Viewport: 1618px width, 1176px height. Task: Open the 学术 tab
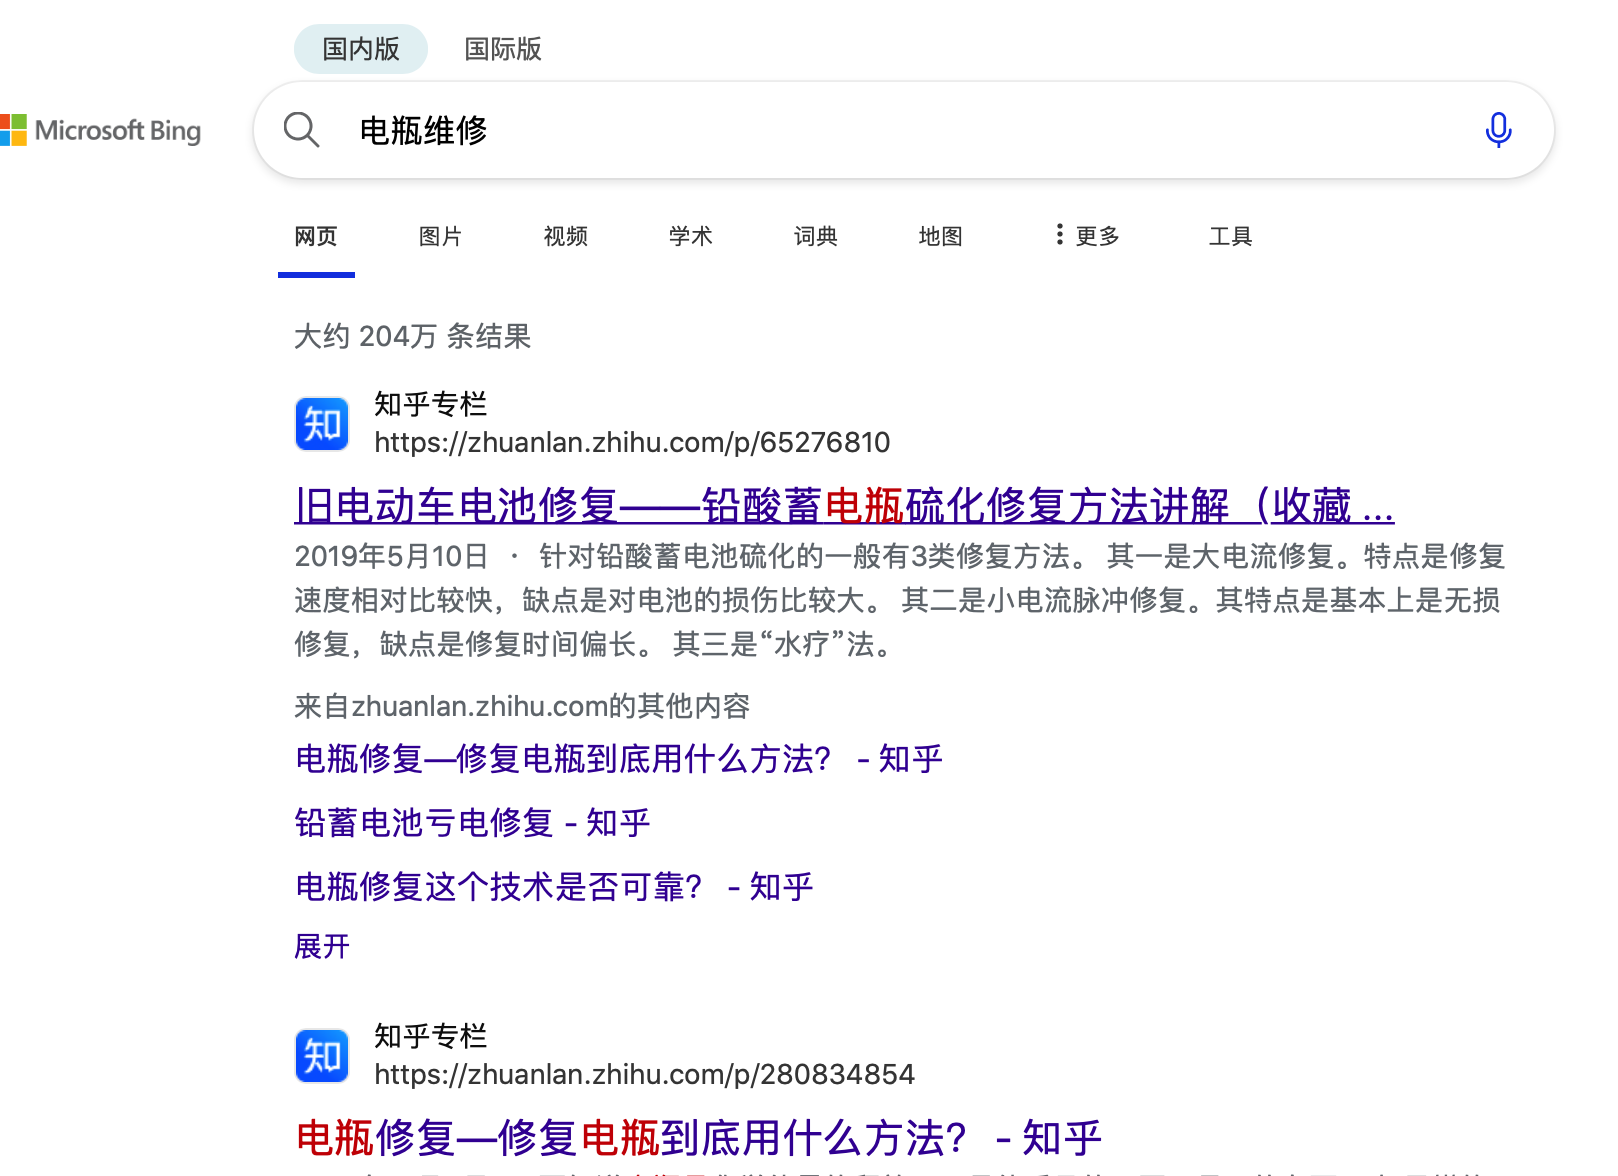690,237
